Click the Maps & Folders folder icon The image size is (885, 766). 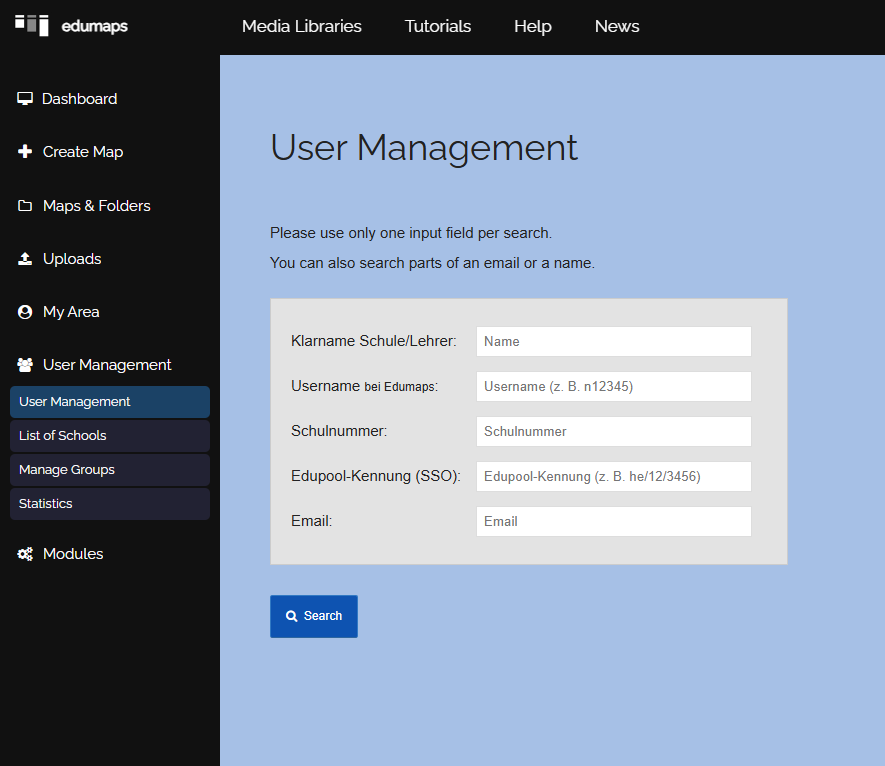coord(25,205)
